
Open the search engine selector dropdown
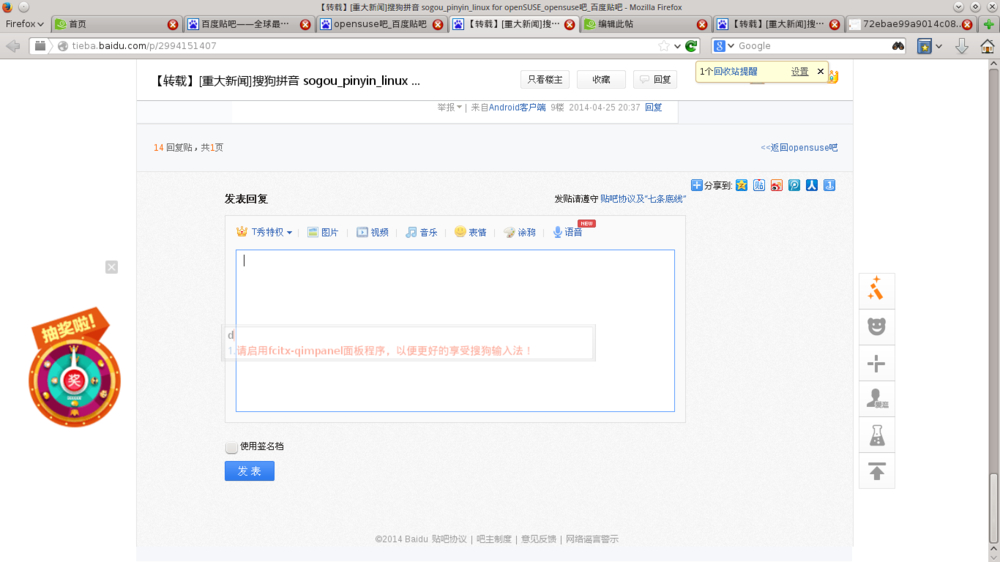724,46
